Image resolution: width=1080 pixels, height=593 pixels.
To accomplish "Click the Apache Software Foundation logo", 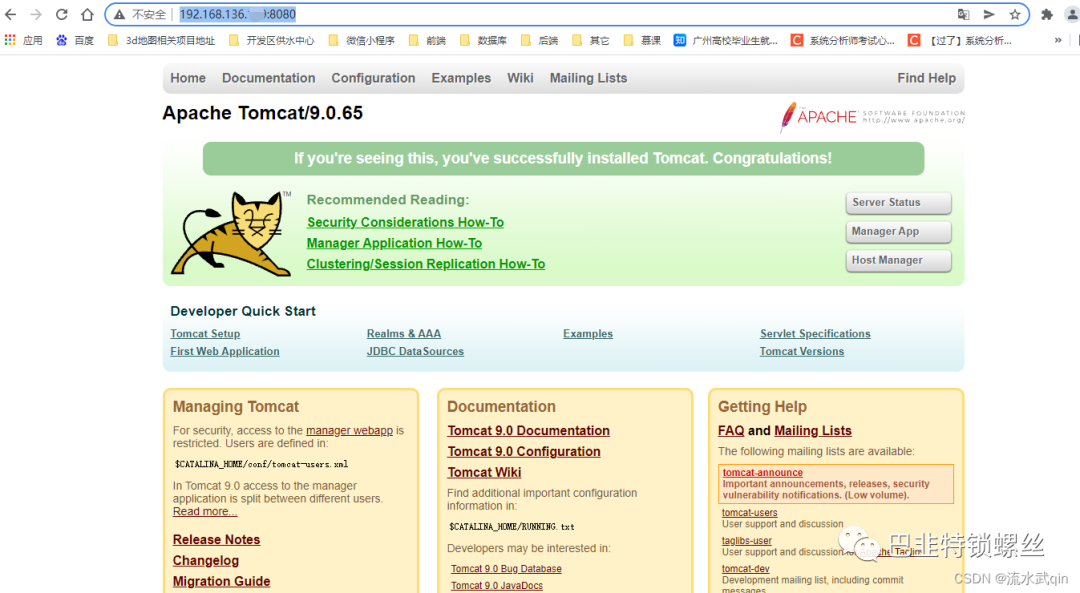I will 872,116.
